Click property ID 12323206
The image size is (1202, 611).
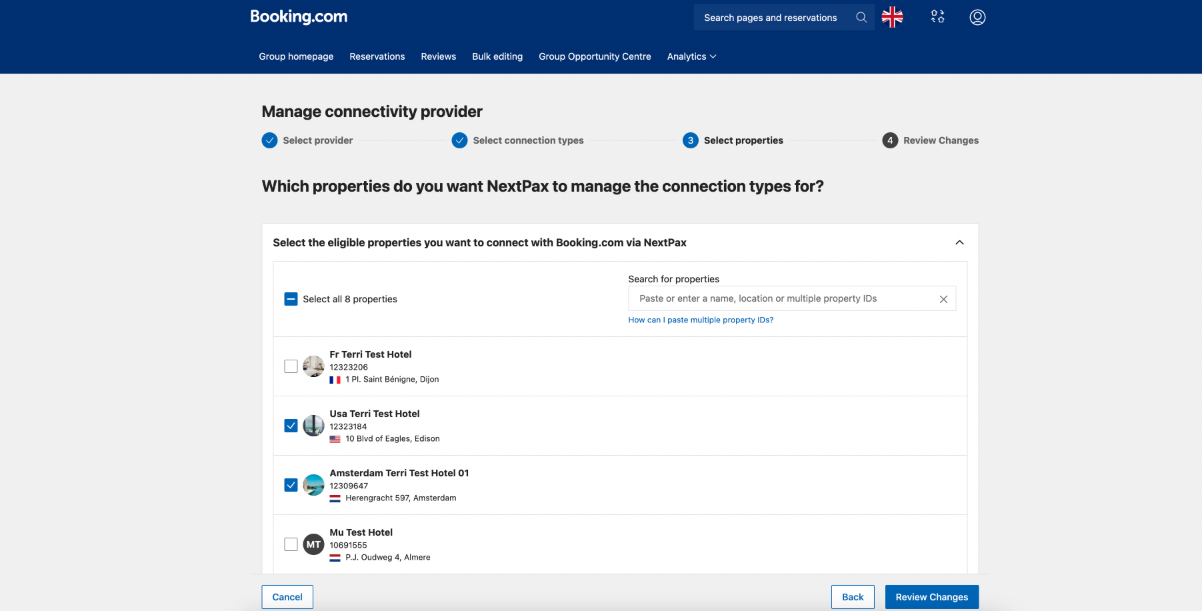pos(349,367)
